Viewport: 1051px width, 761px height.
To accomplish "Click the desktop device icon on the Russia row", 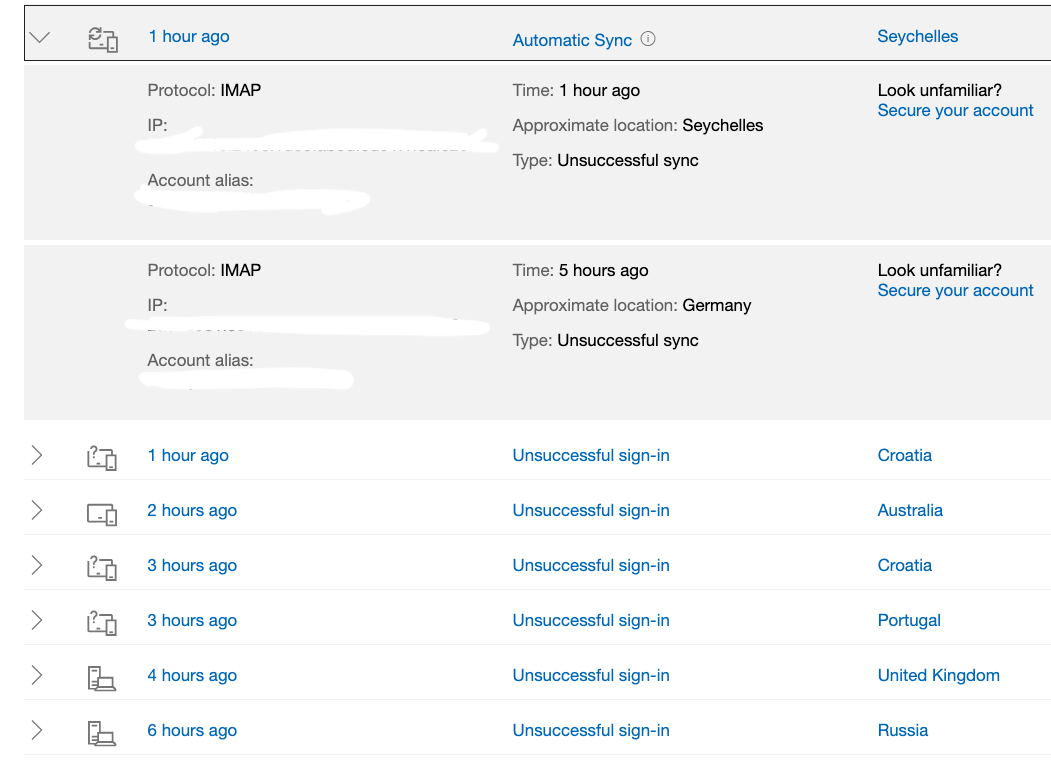I will [102, 731].
